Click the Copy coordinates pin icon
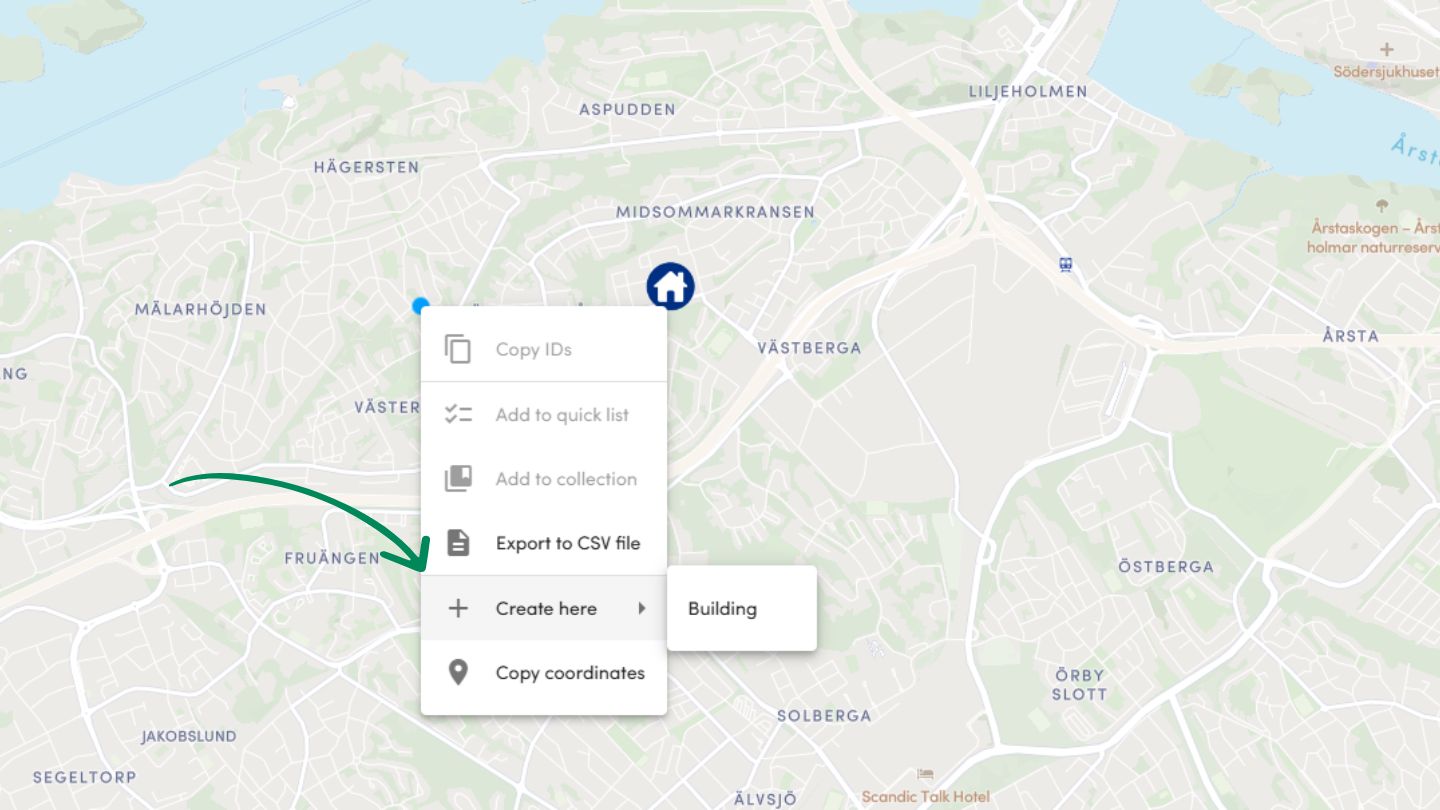The height and width of the screenshot is (810, 1440). coord(458,672)
